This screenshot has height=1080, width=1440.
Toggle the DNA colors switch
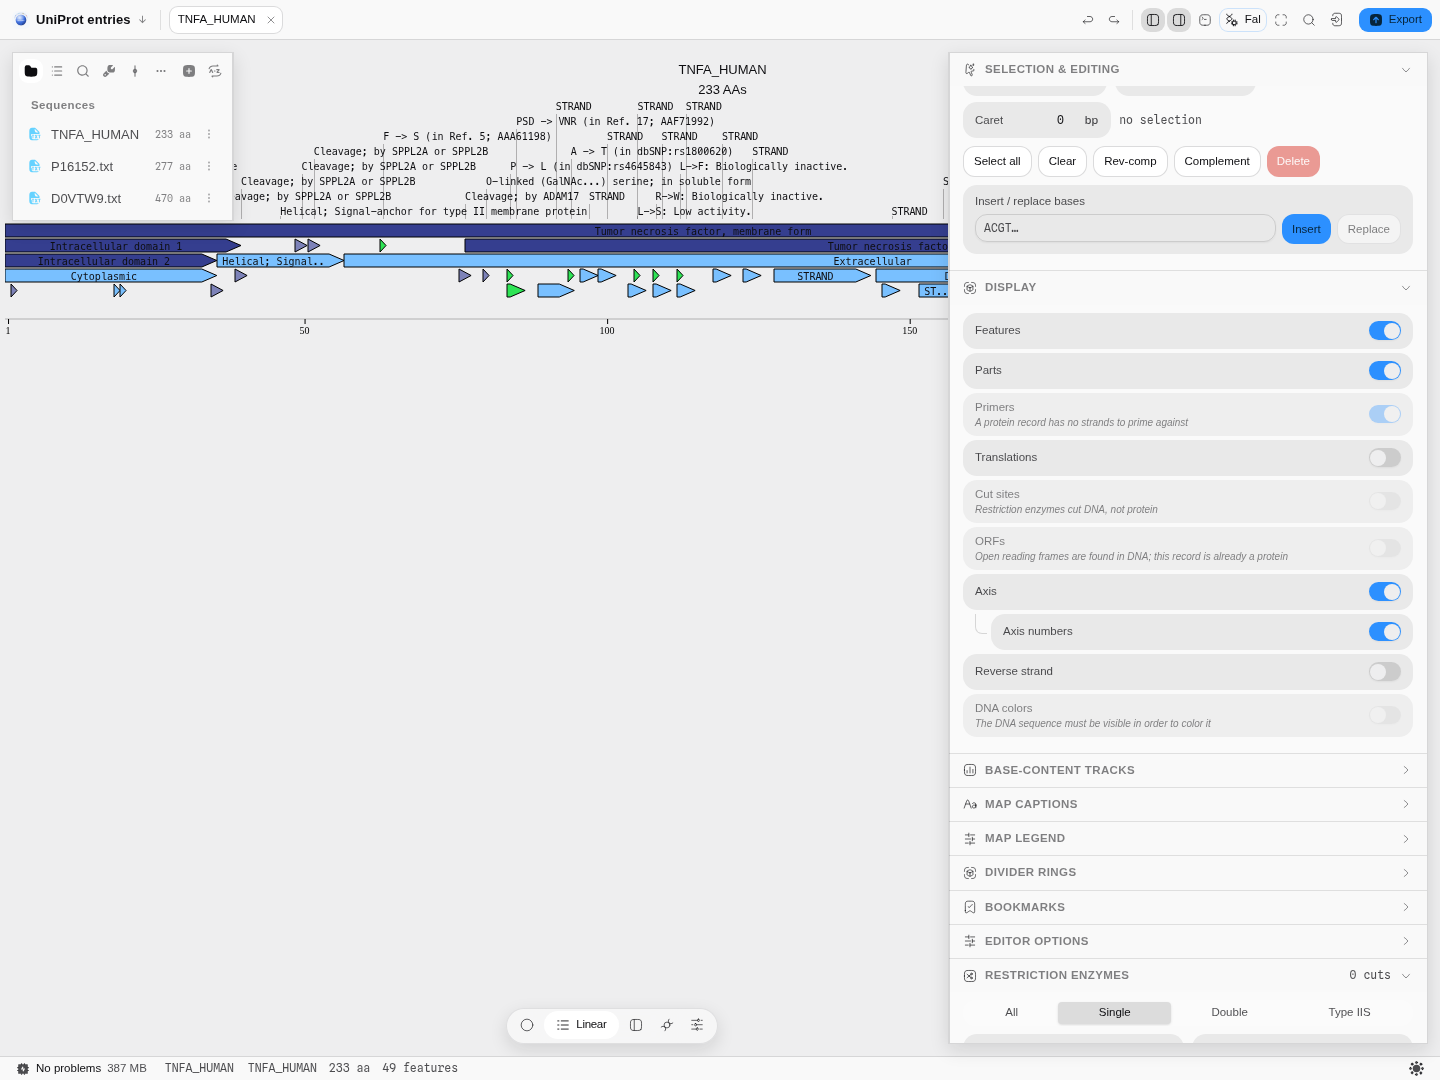pos(1385,715)
